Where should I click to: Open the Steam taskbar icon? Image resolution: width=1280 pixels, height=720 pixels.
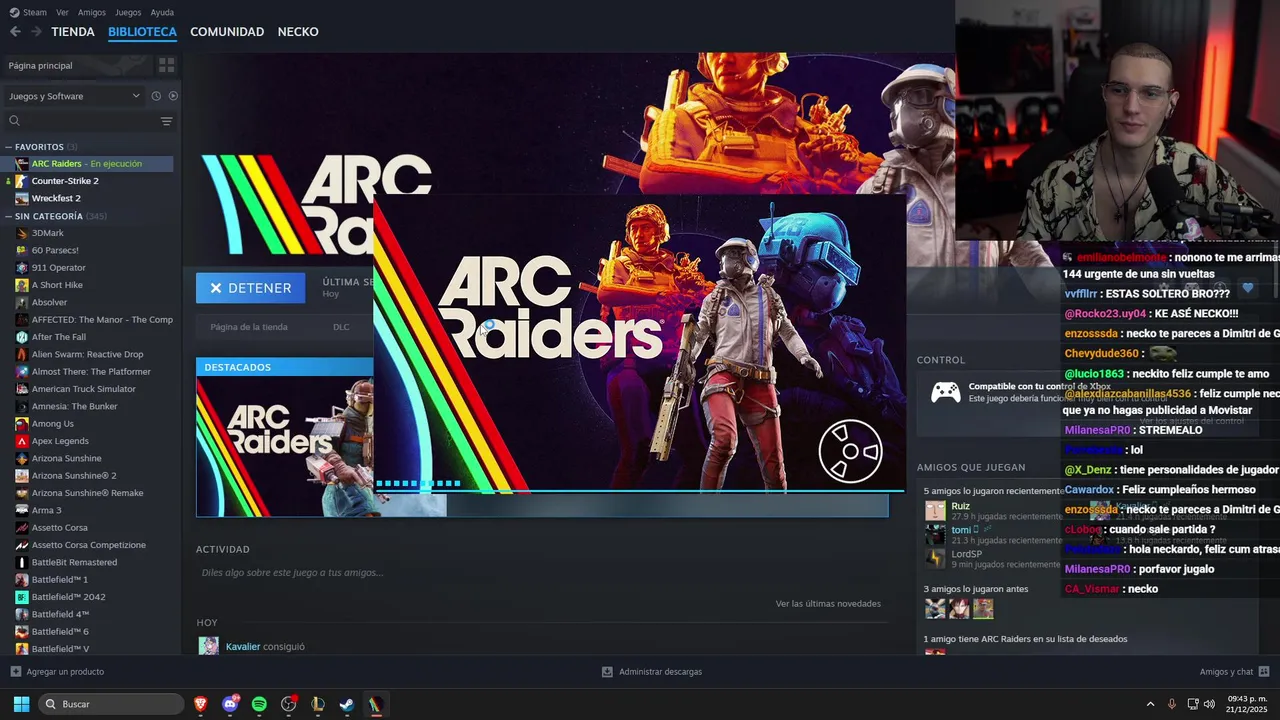tap(347, 704)
